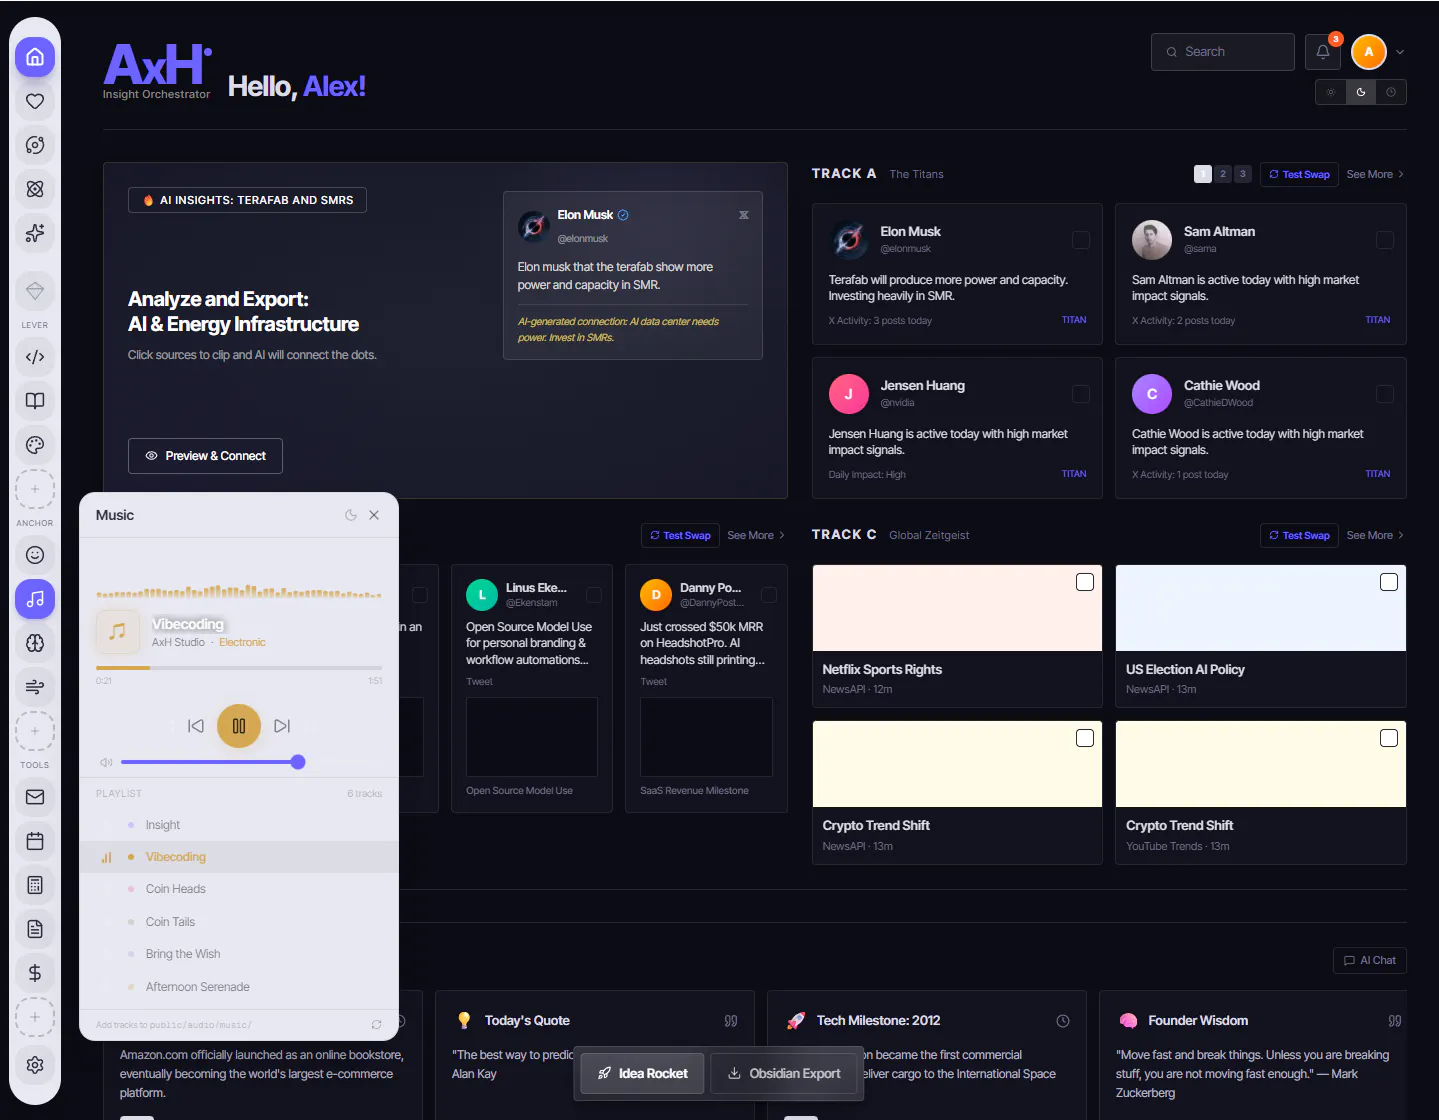Open the mail envelope icon in sidebar

click(35, 797)
